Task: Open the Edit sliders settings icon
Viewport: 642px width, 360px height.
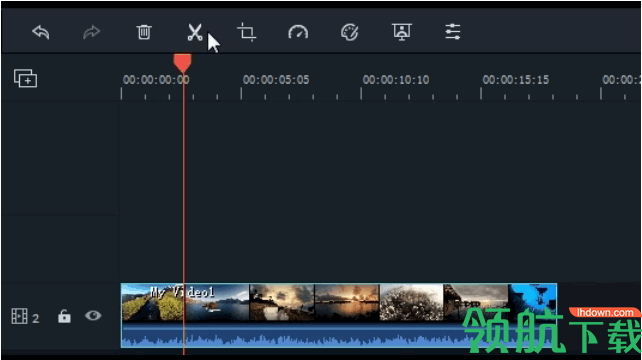Action: [x=453, y=32]
